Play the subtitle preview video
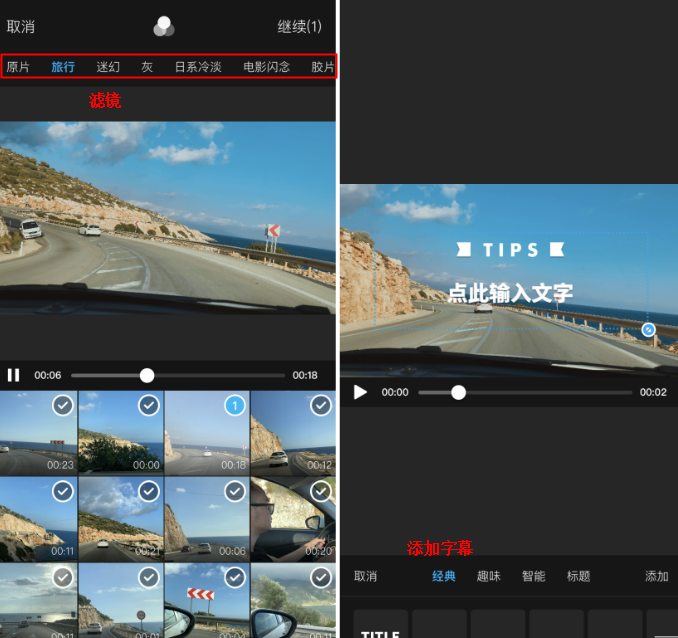 pyautogui.click(x=361, y=392)
